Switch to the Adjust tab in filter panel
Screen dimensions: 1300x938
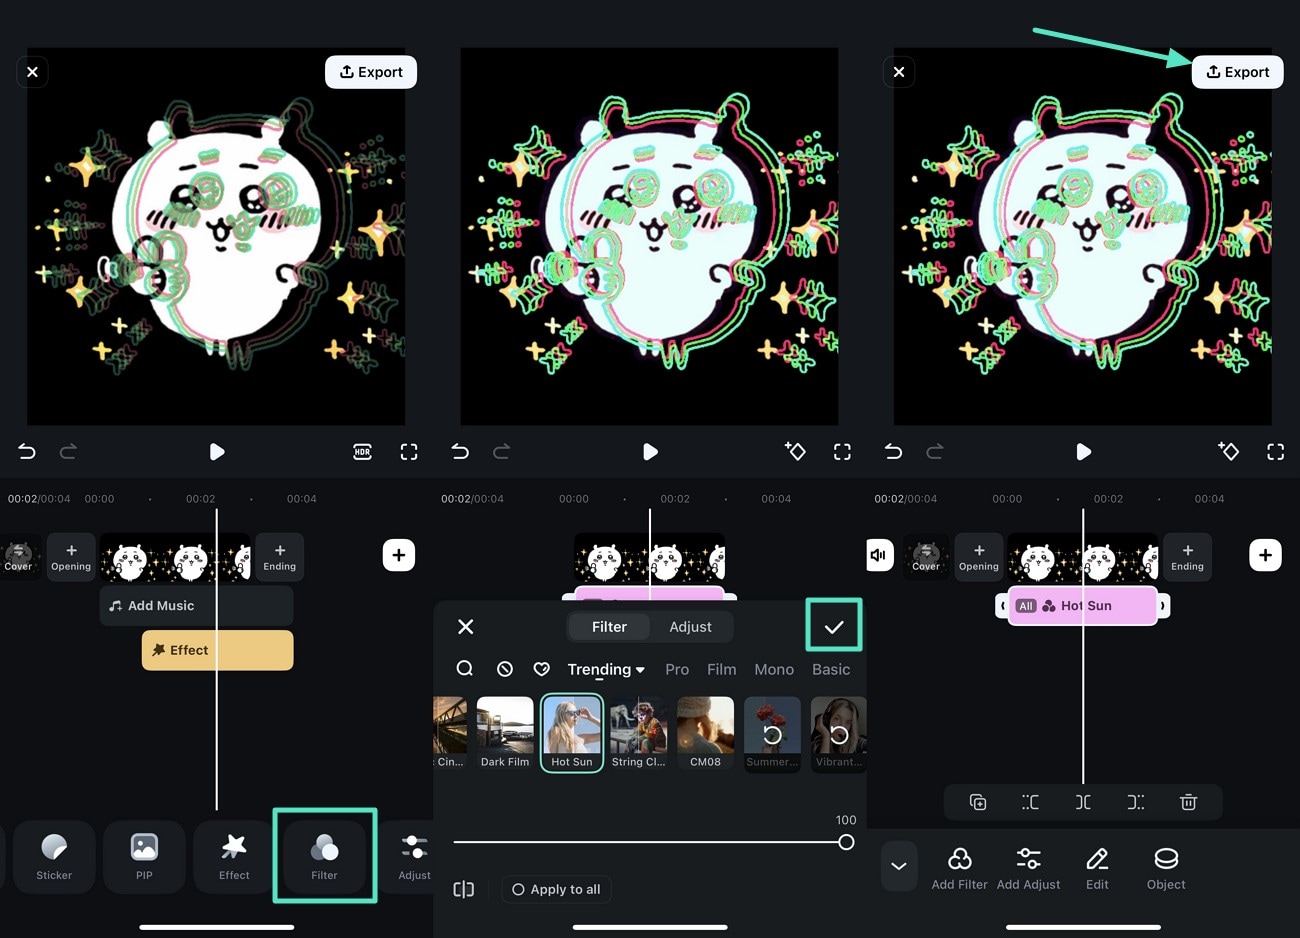tap(690, 627)
